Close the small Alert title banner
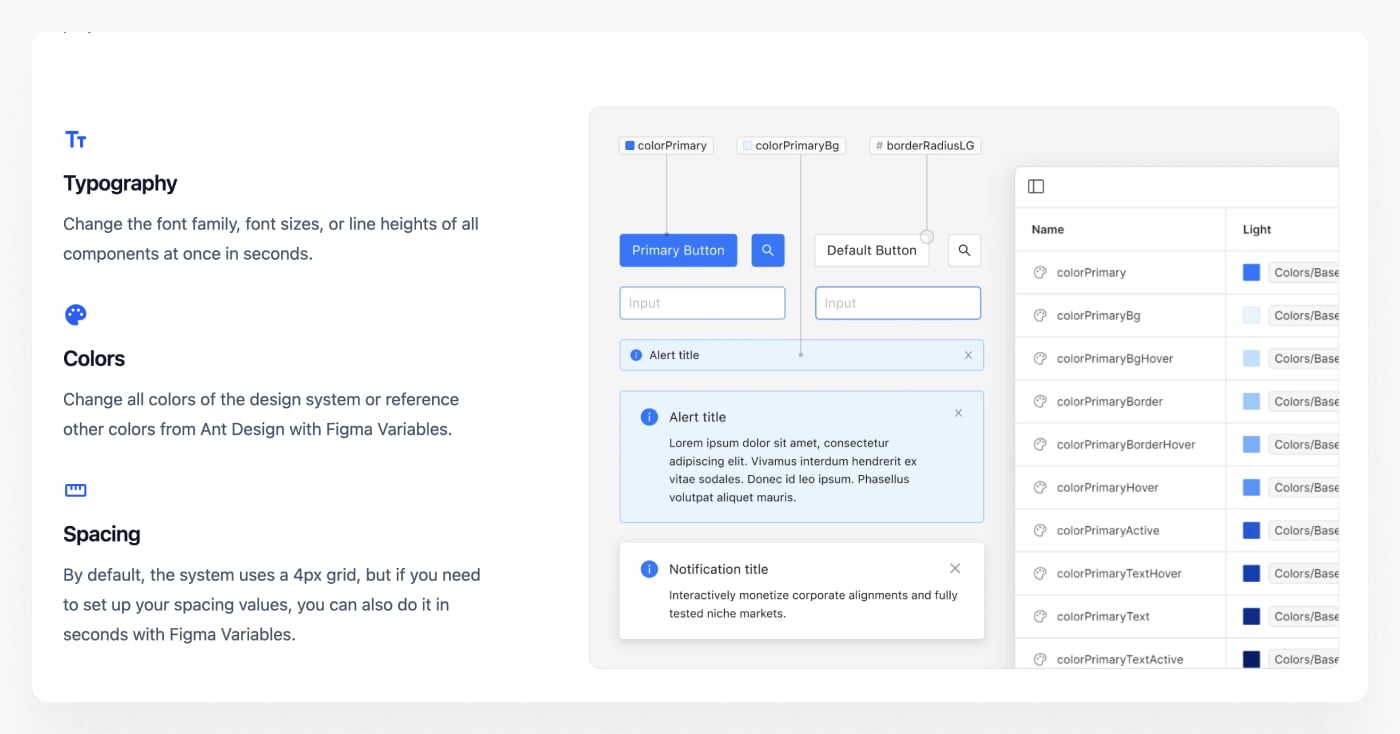1400x734 pixels. (x=968, y=355)
